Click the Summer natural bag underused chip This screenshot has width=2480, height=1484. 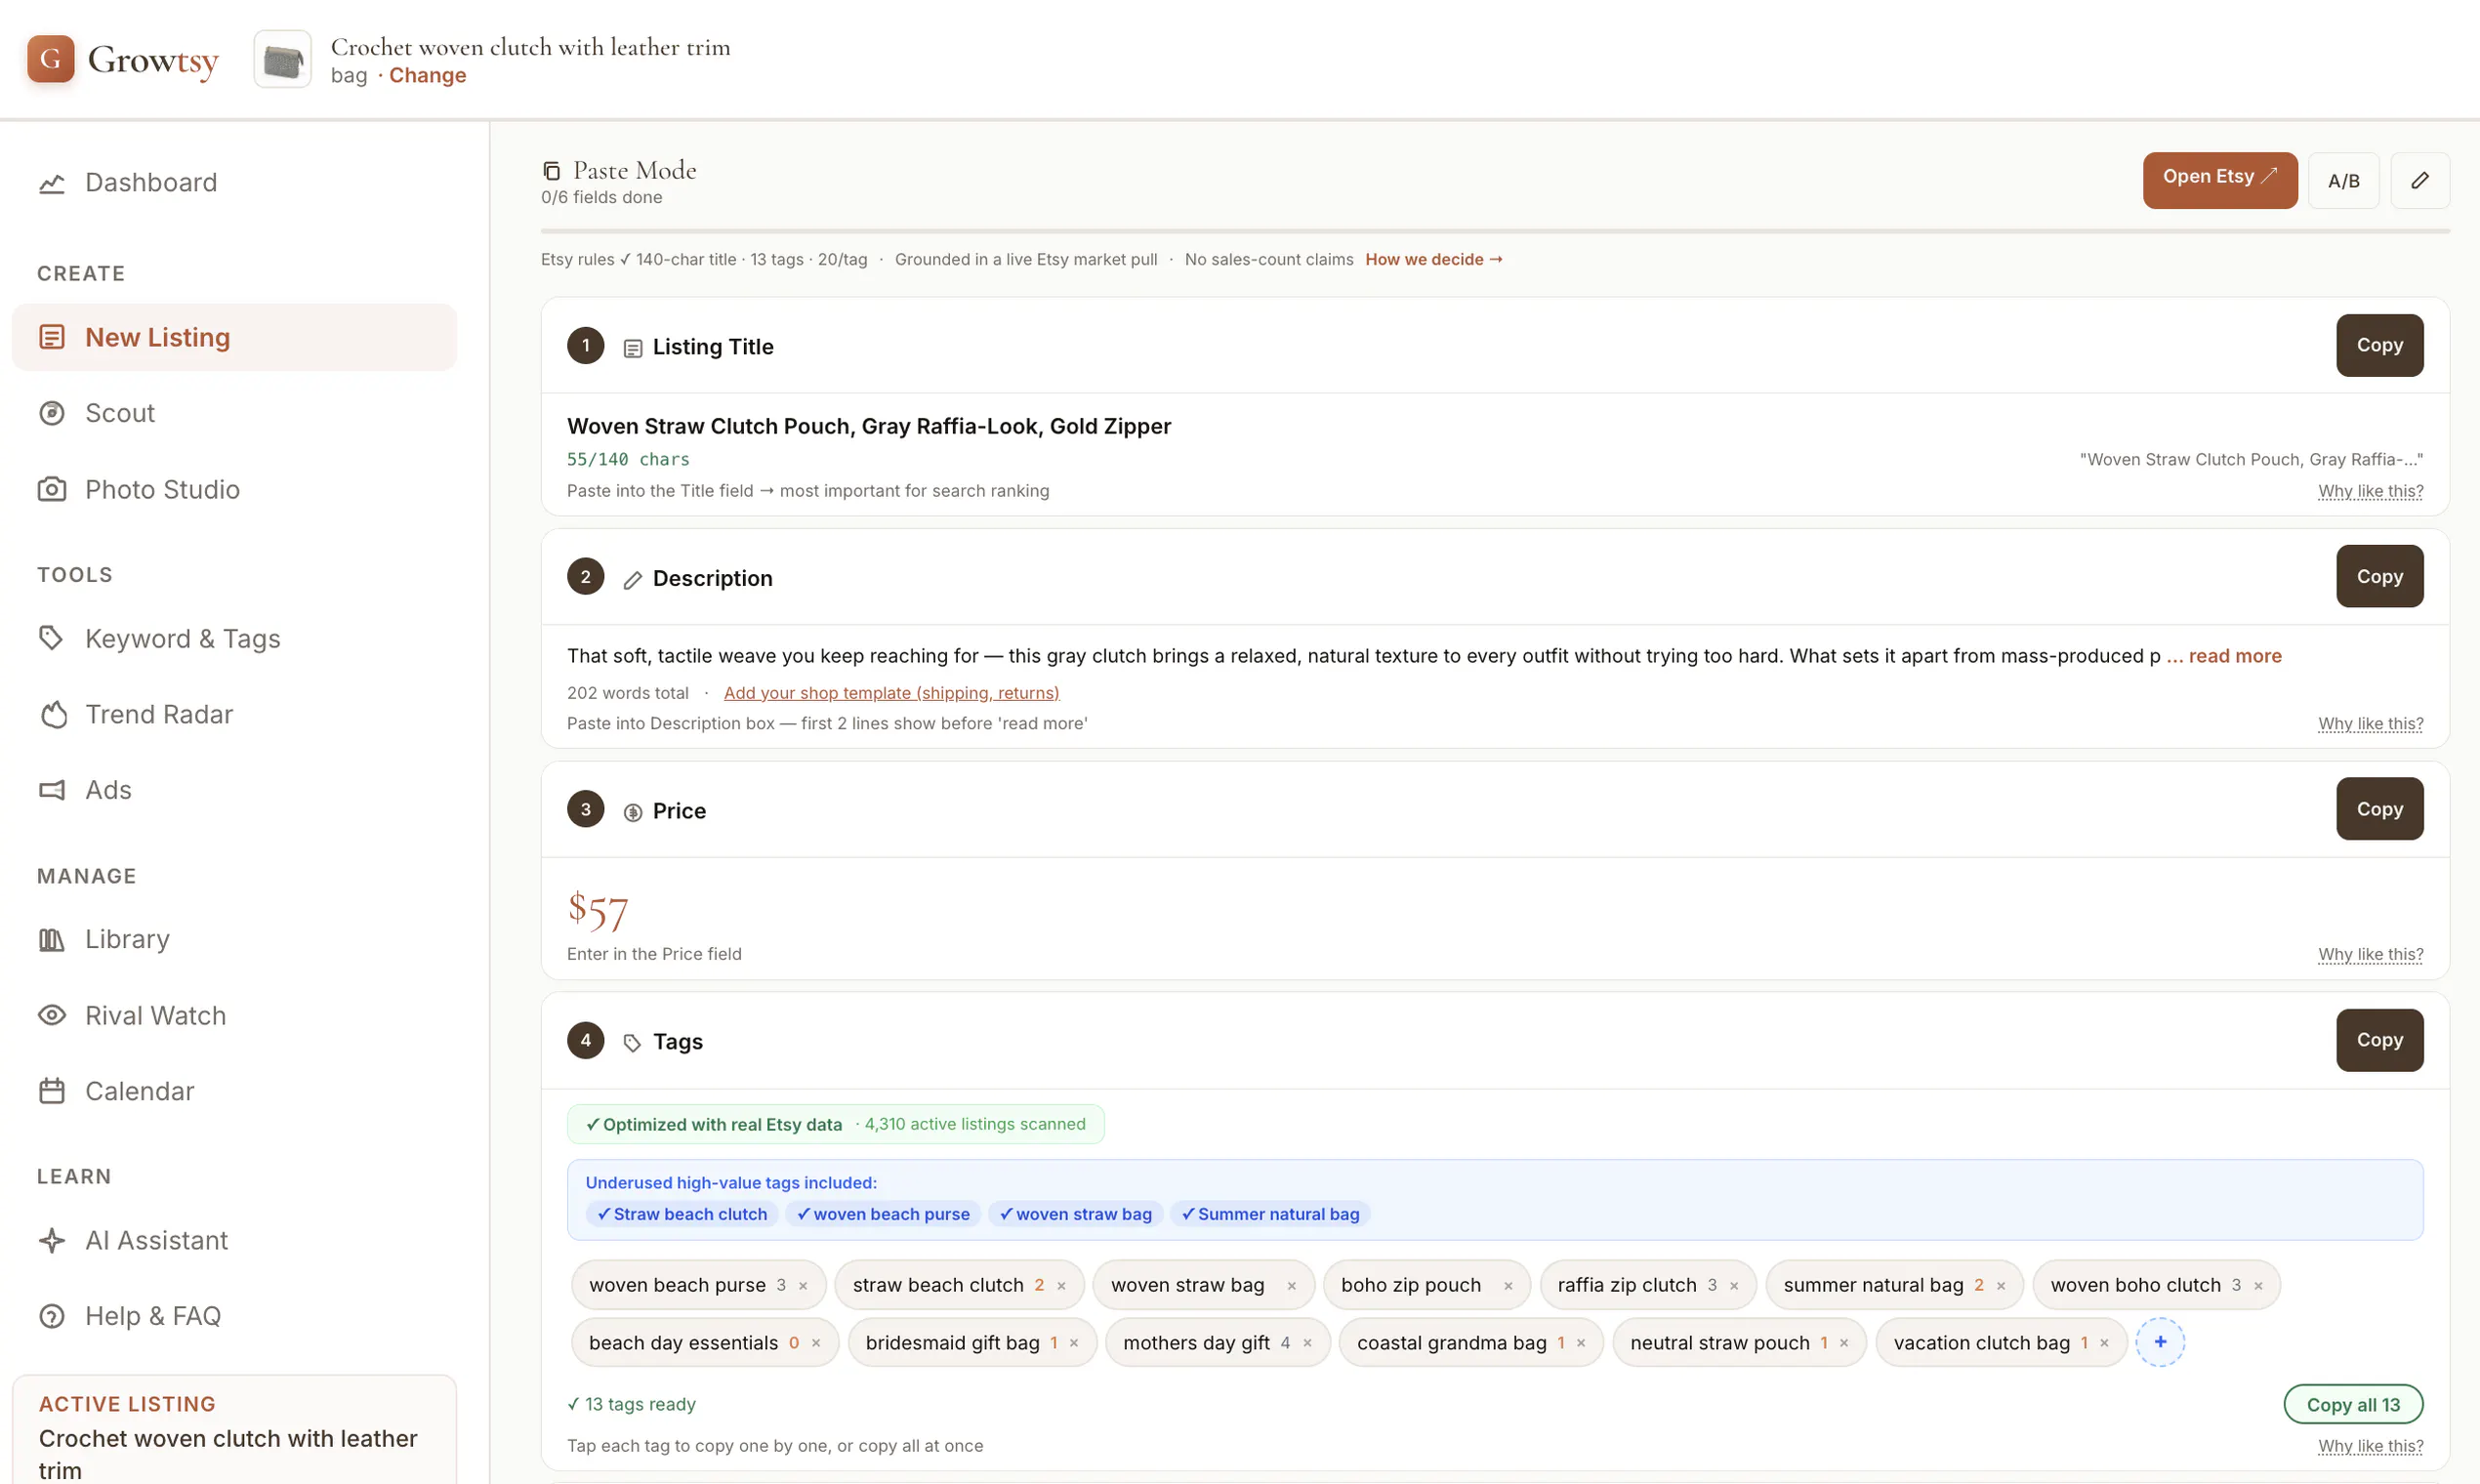pyautogui.click(x=1270, y=1214)
